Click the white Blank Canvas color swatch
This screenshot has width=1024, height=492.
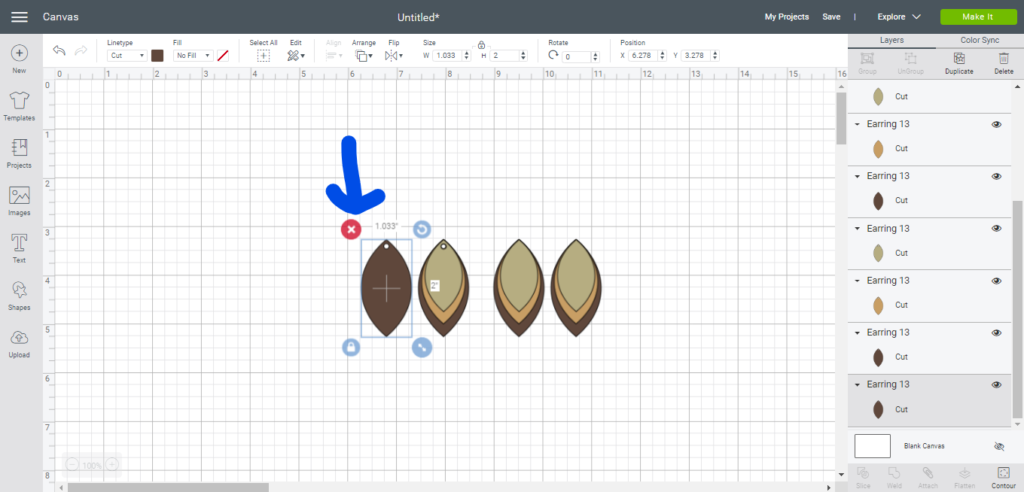872,446
